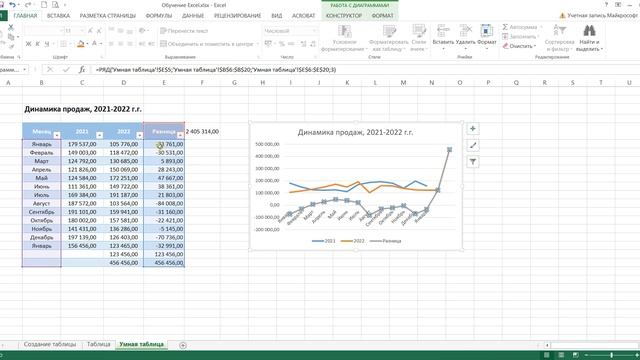This screenshot has height=360, width=640.
Task: Switch to Таблица sheet tab
Action: 99,344
